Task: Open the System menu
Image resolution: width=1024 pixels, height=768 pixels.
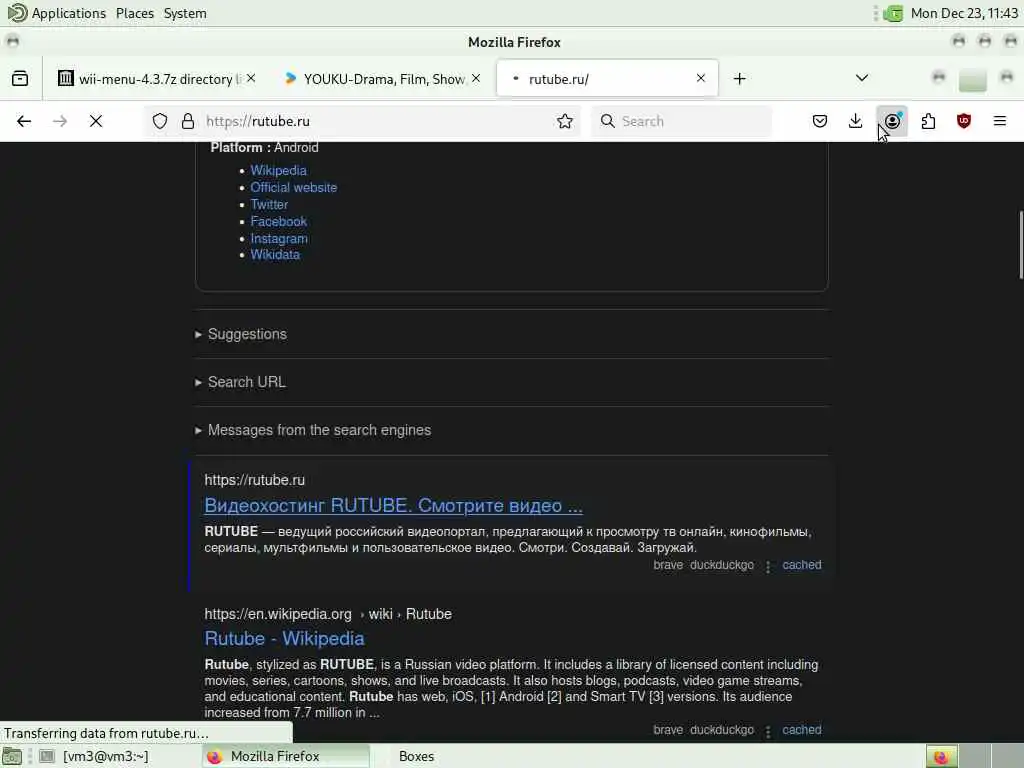Action: pos(185,13)
